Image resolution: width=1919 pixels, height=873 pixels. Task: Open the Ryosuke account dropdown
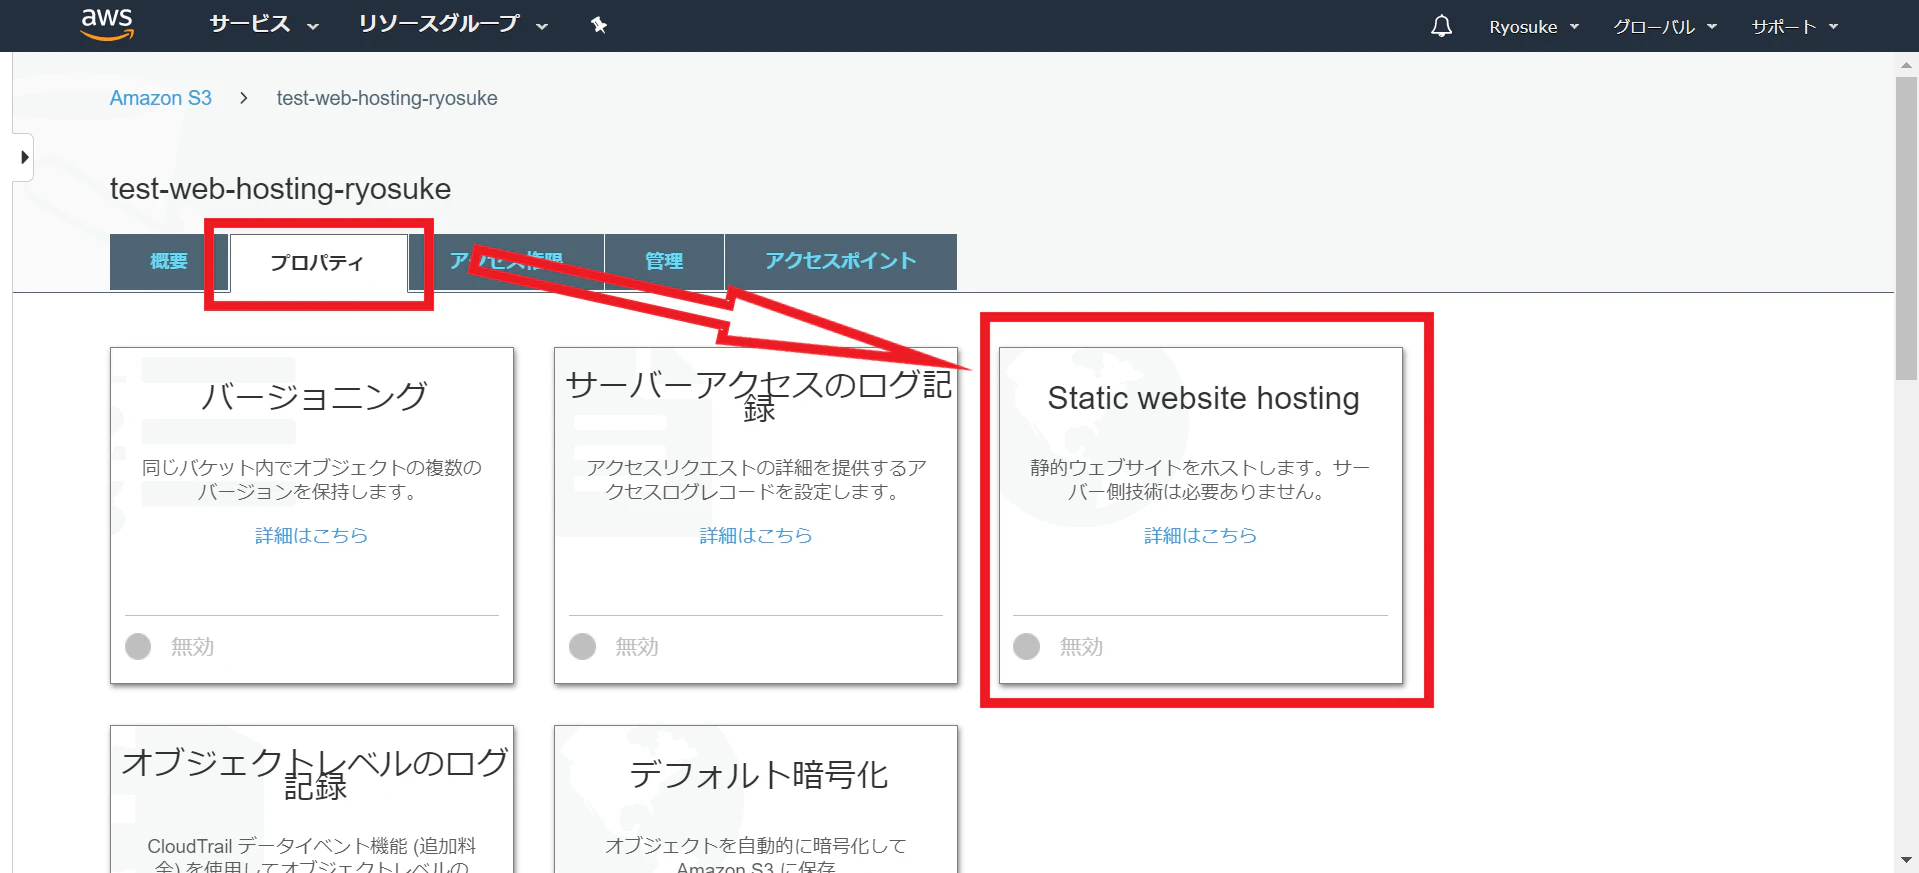tap(1534, 27)
